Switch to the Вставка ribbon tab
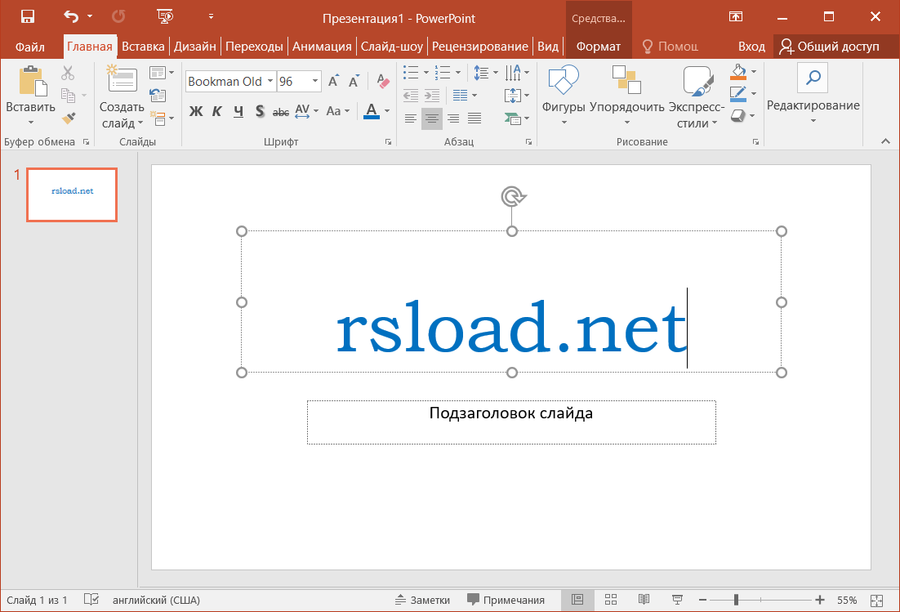 point(143,46)
